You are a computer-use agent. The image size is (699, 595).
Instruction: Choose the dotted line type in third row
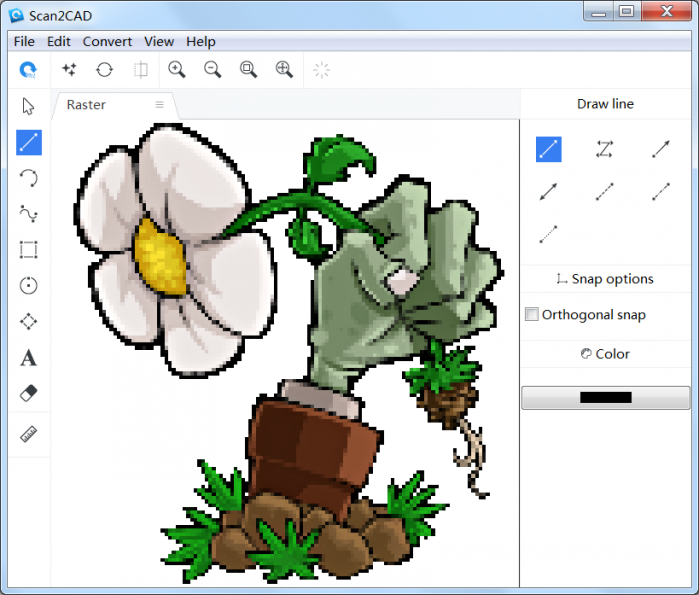coord(548,234)
